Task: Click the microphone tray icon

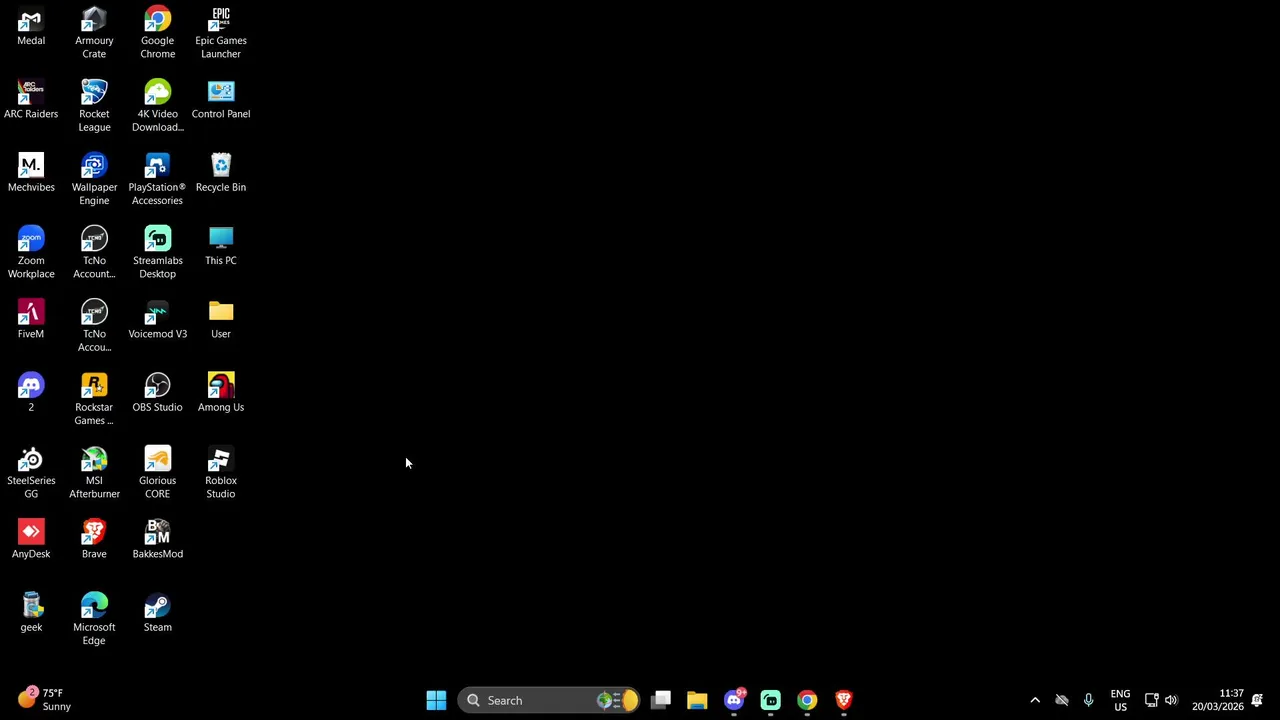Action: [1088, 700]
